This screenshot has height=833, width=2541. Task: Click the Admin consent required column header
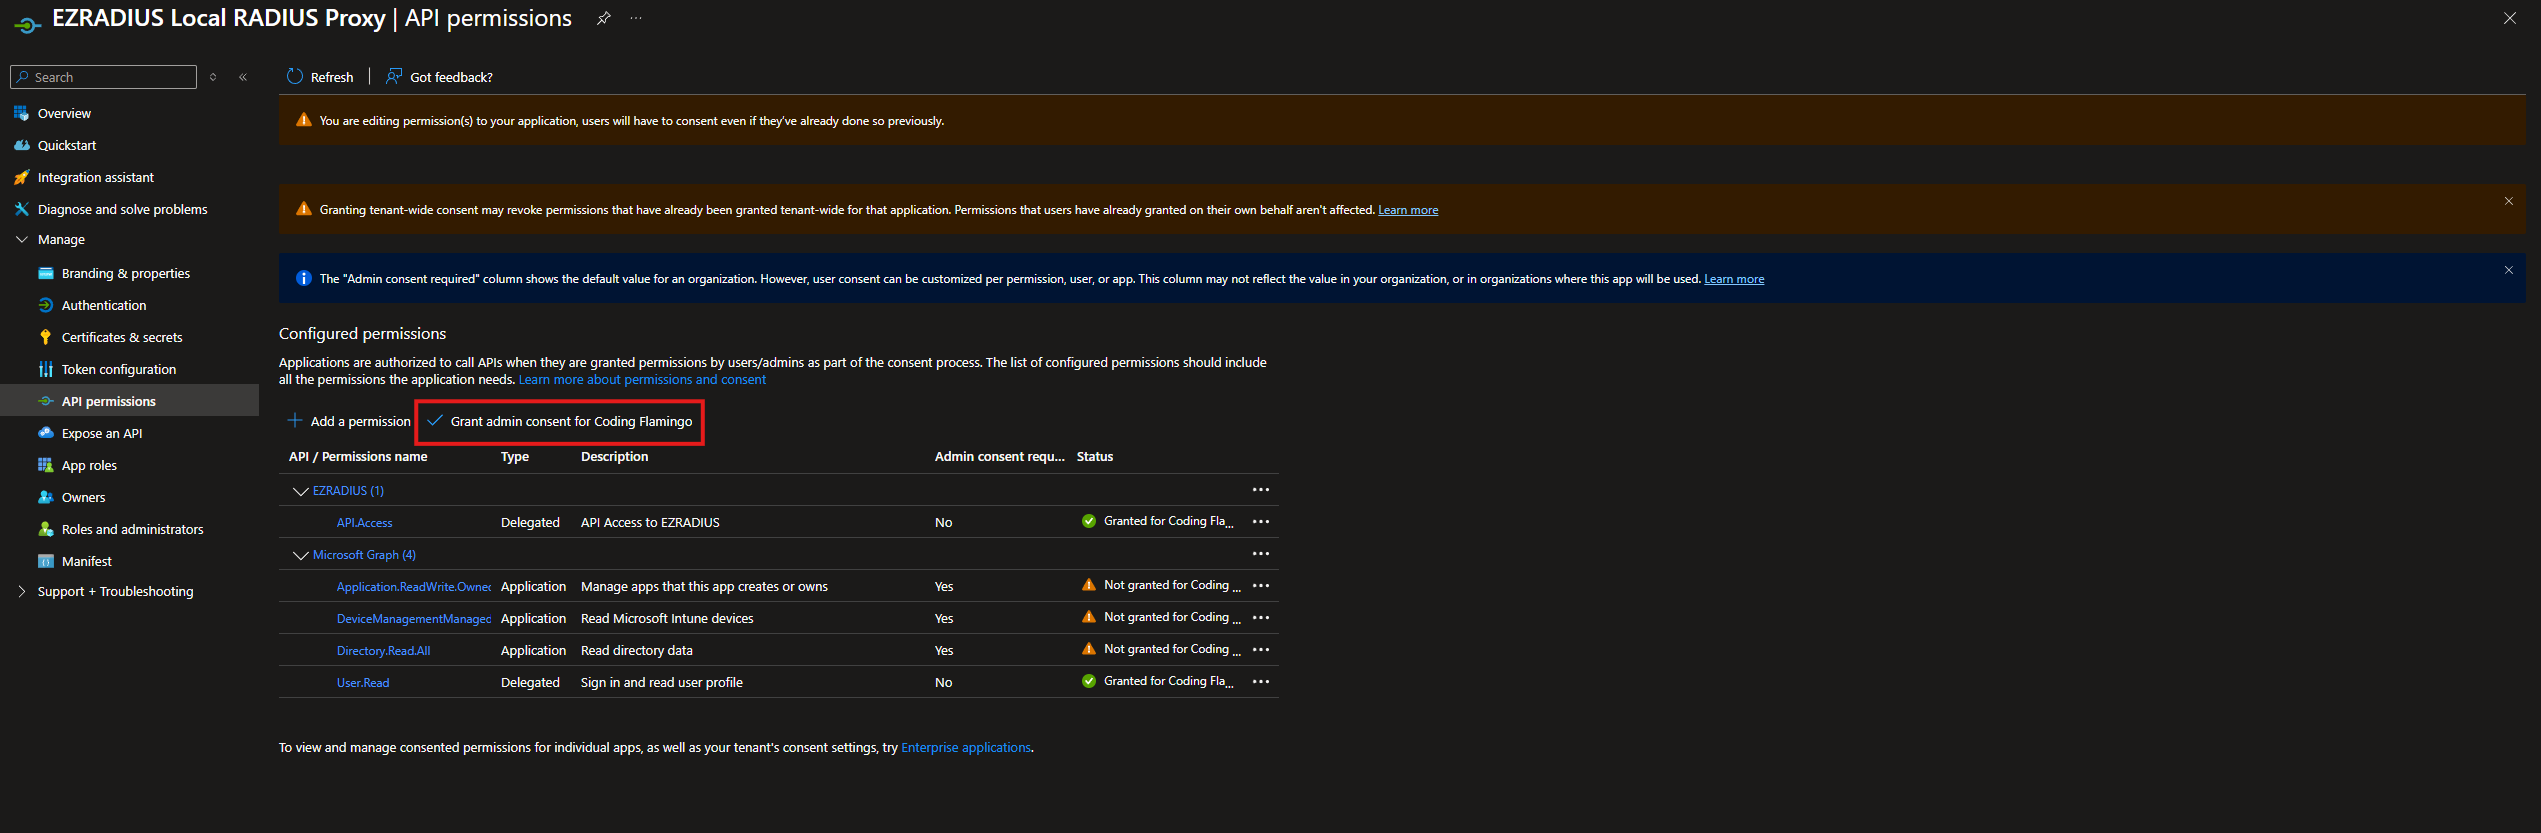(999, 457)
